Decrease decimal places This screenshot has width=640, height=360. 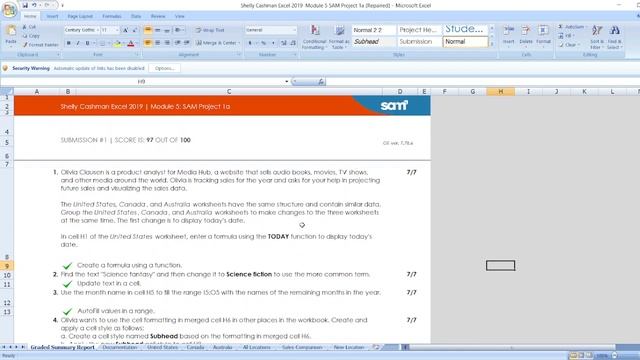click(293, 43)
